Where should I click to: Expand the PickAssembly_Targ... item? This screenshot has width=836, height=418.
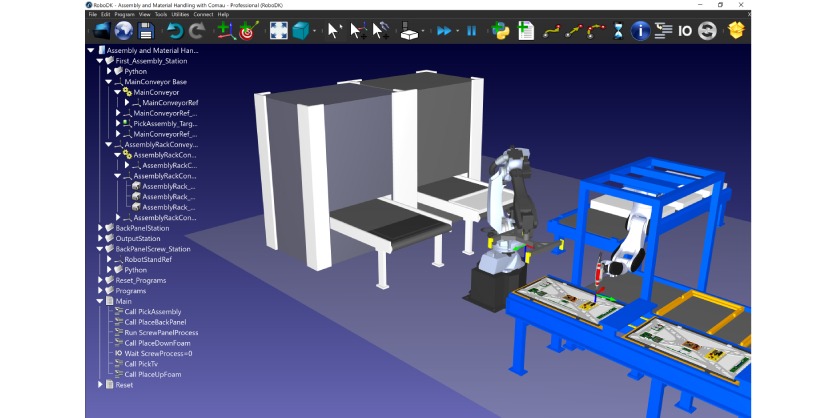tap(118, 124)
